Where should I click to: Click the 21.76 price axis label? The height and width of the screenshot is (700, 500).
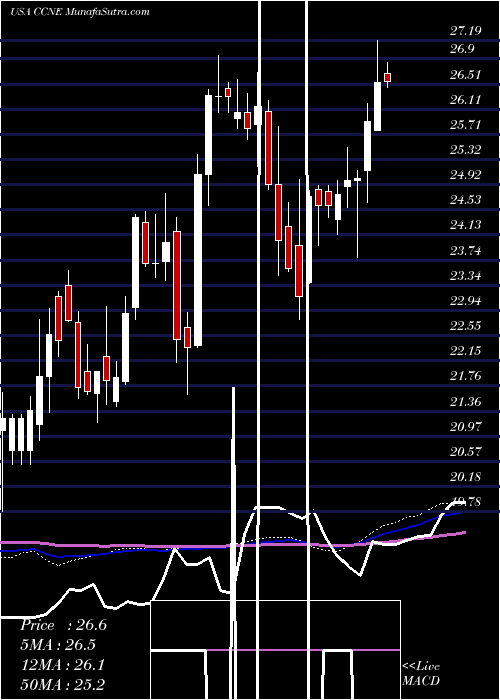(x=466, y=376)
